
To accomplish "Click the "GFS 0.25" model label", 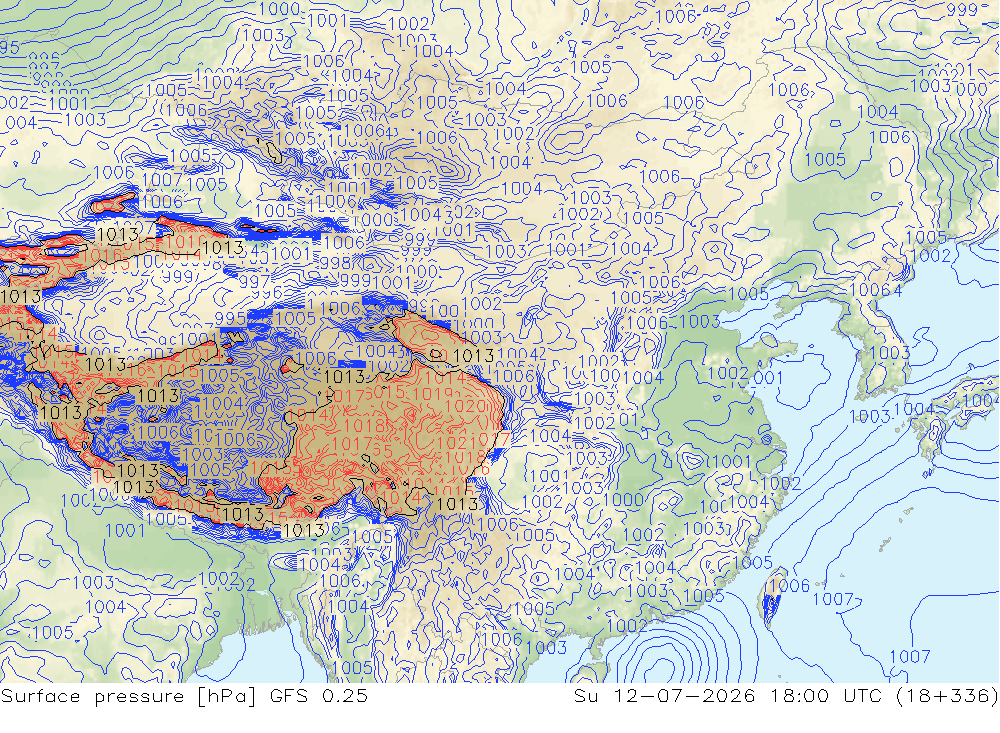I will tap(318, 696).
